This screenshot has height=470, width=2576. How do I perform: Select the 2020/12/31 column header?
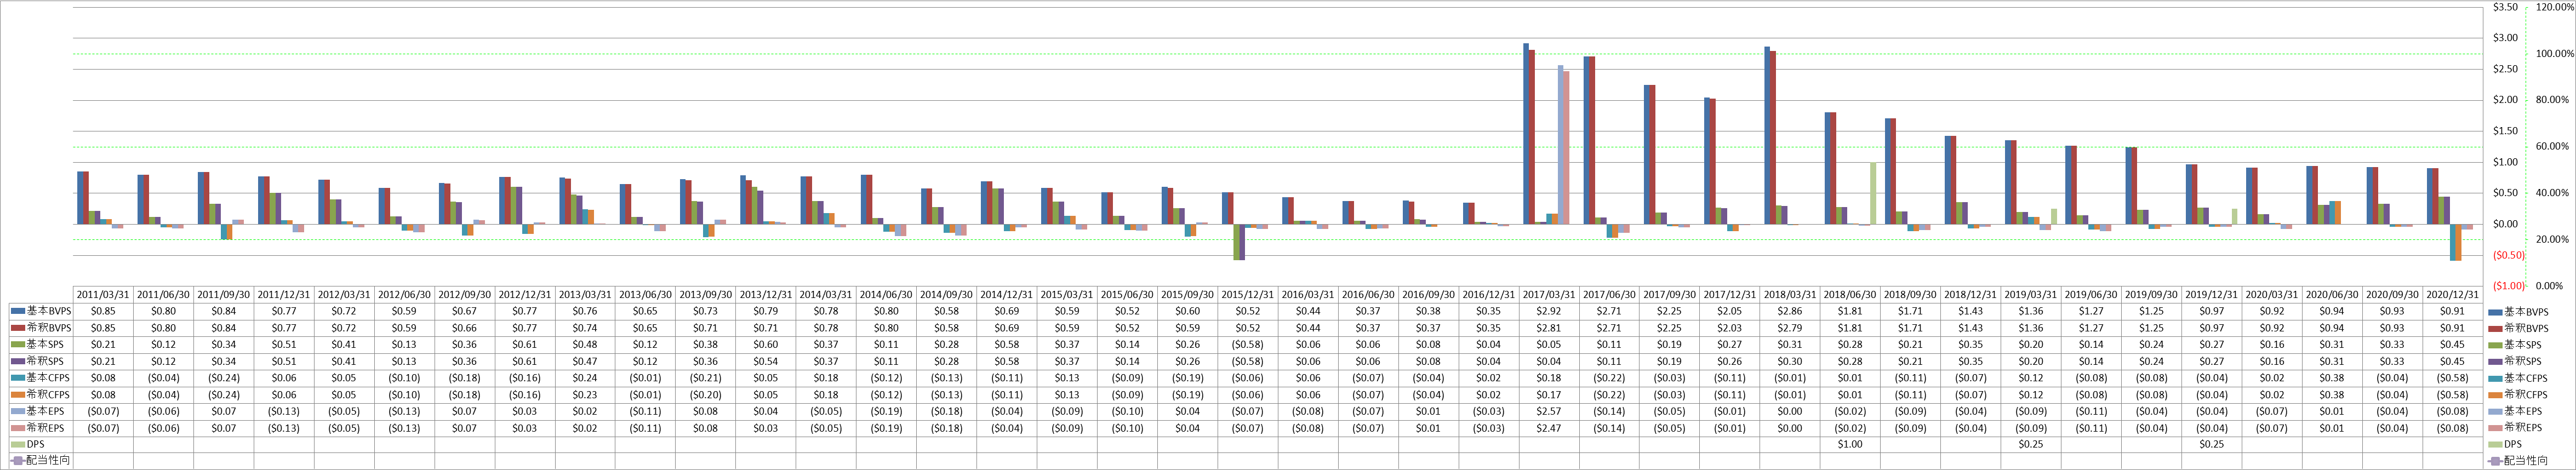[x=2452, y=295]
